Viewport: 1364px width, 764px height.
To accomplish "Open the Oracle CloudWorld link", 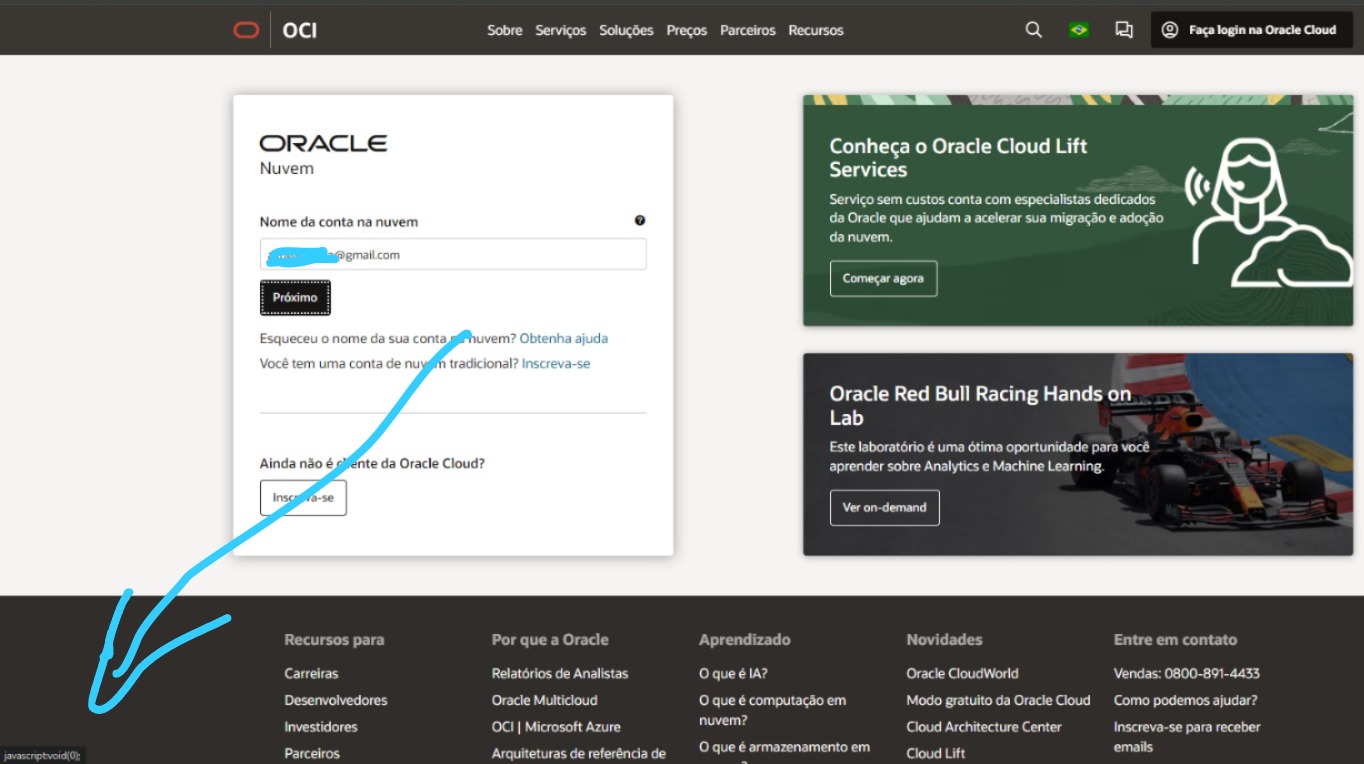I will click(962, 673).
